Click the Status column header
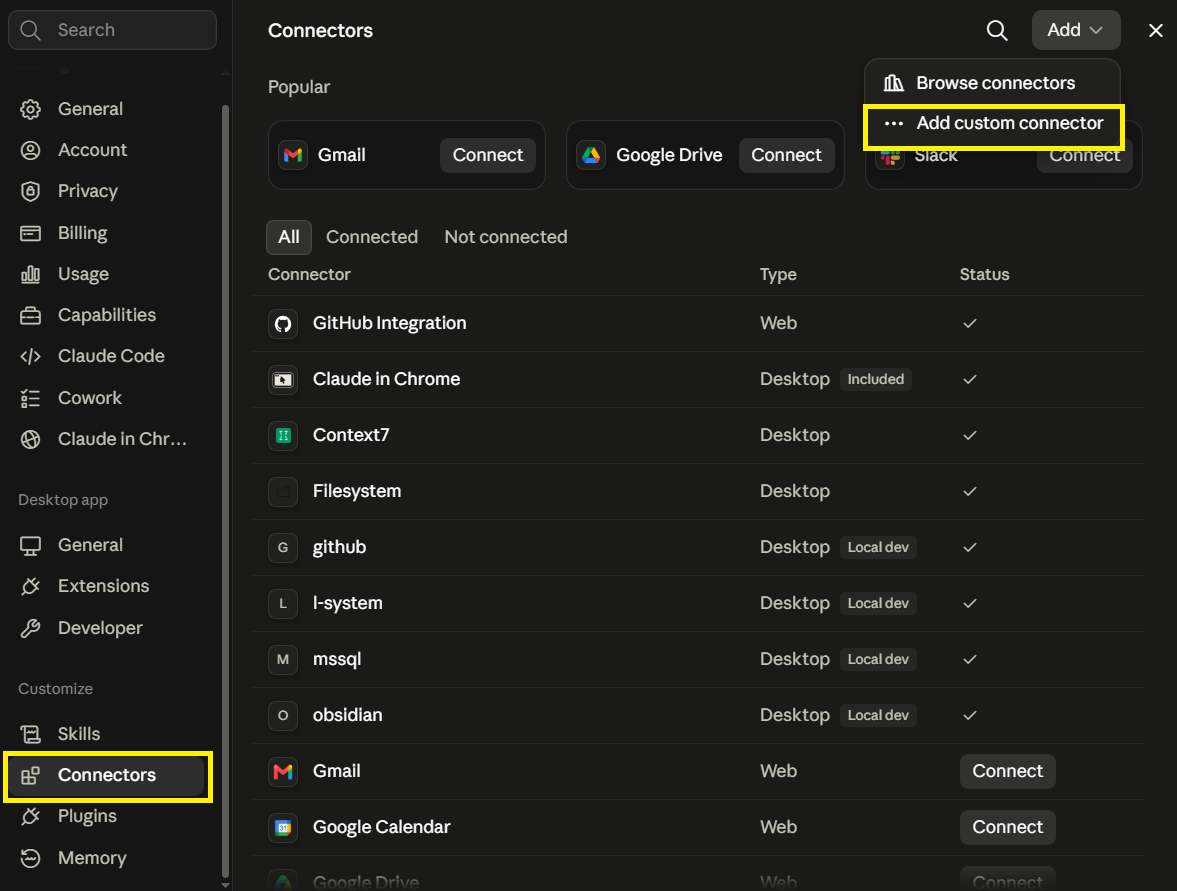1177x891 pixels. click(x=984, y=275)
